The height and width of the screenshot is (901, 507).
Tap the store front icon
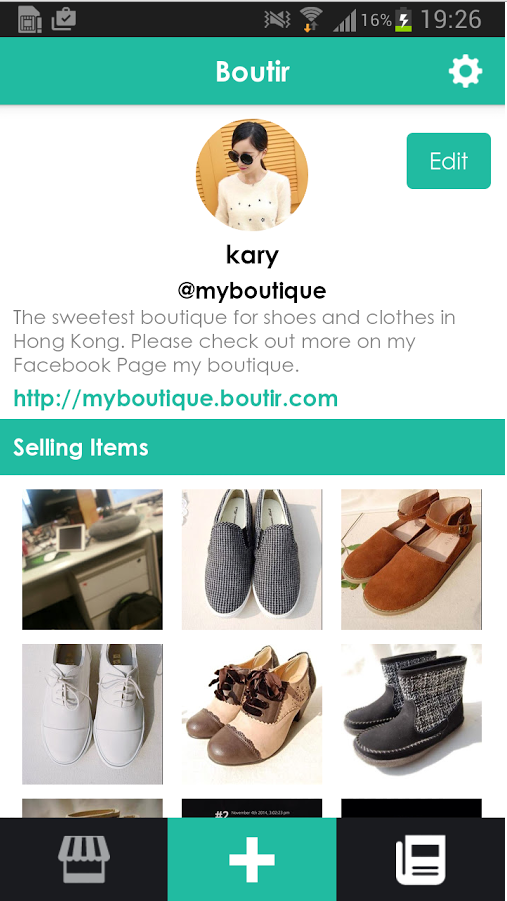pos(84,859)
